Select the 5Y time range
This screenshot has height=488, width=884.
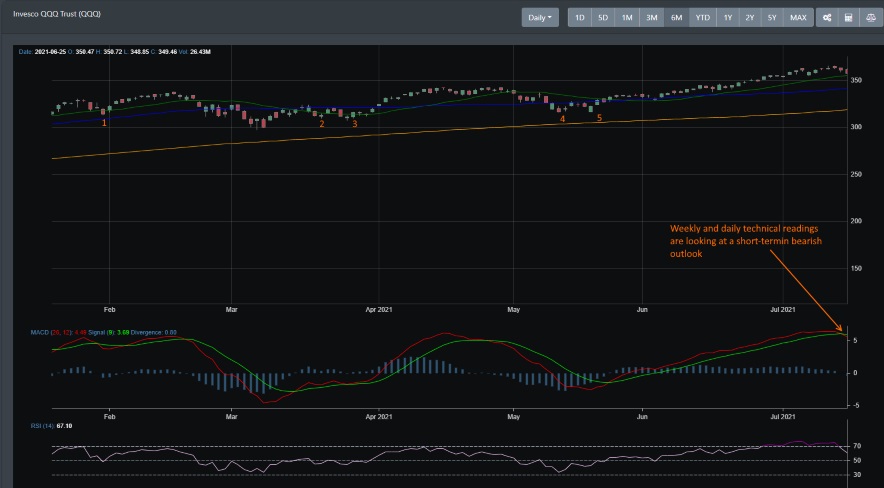pyautogui.click(x=772, y=17)
